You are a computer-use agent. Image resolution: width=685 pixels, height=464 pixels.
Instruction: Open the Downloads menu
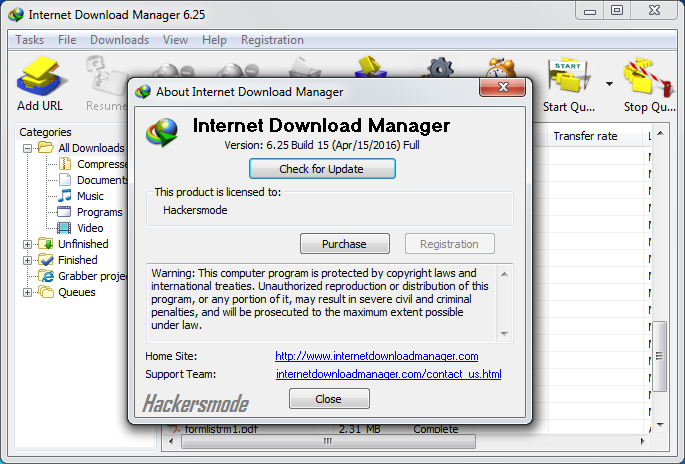(119, 40)
